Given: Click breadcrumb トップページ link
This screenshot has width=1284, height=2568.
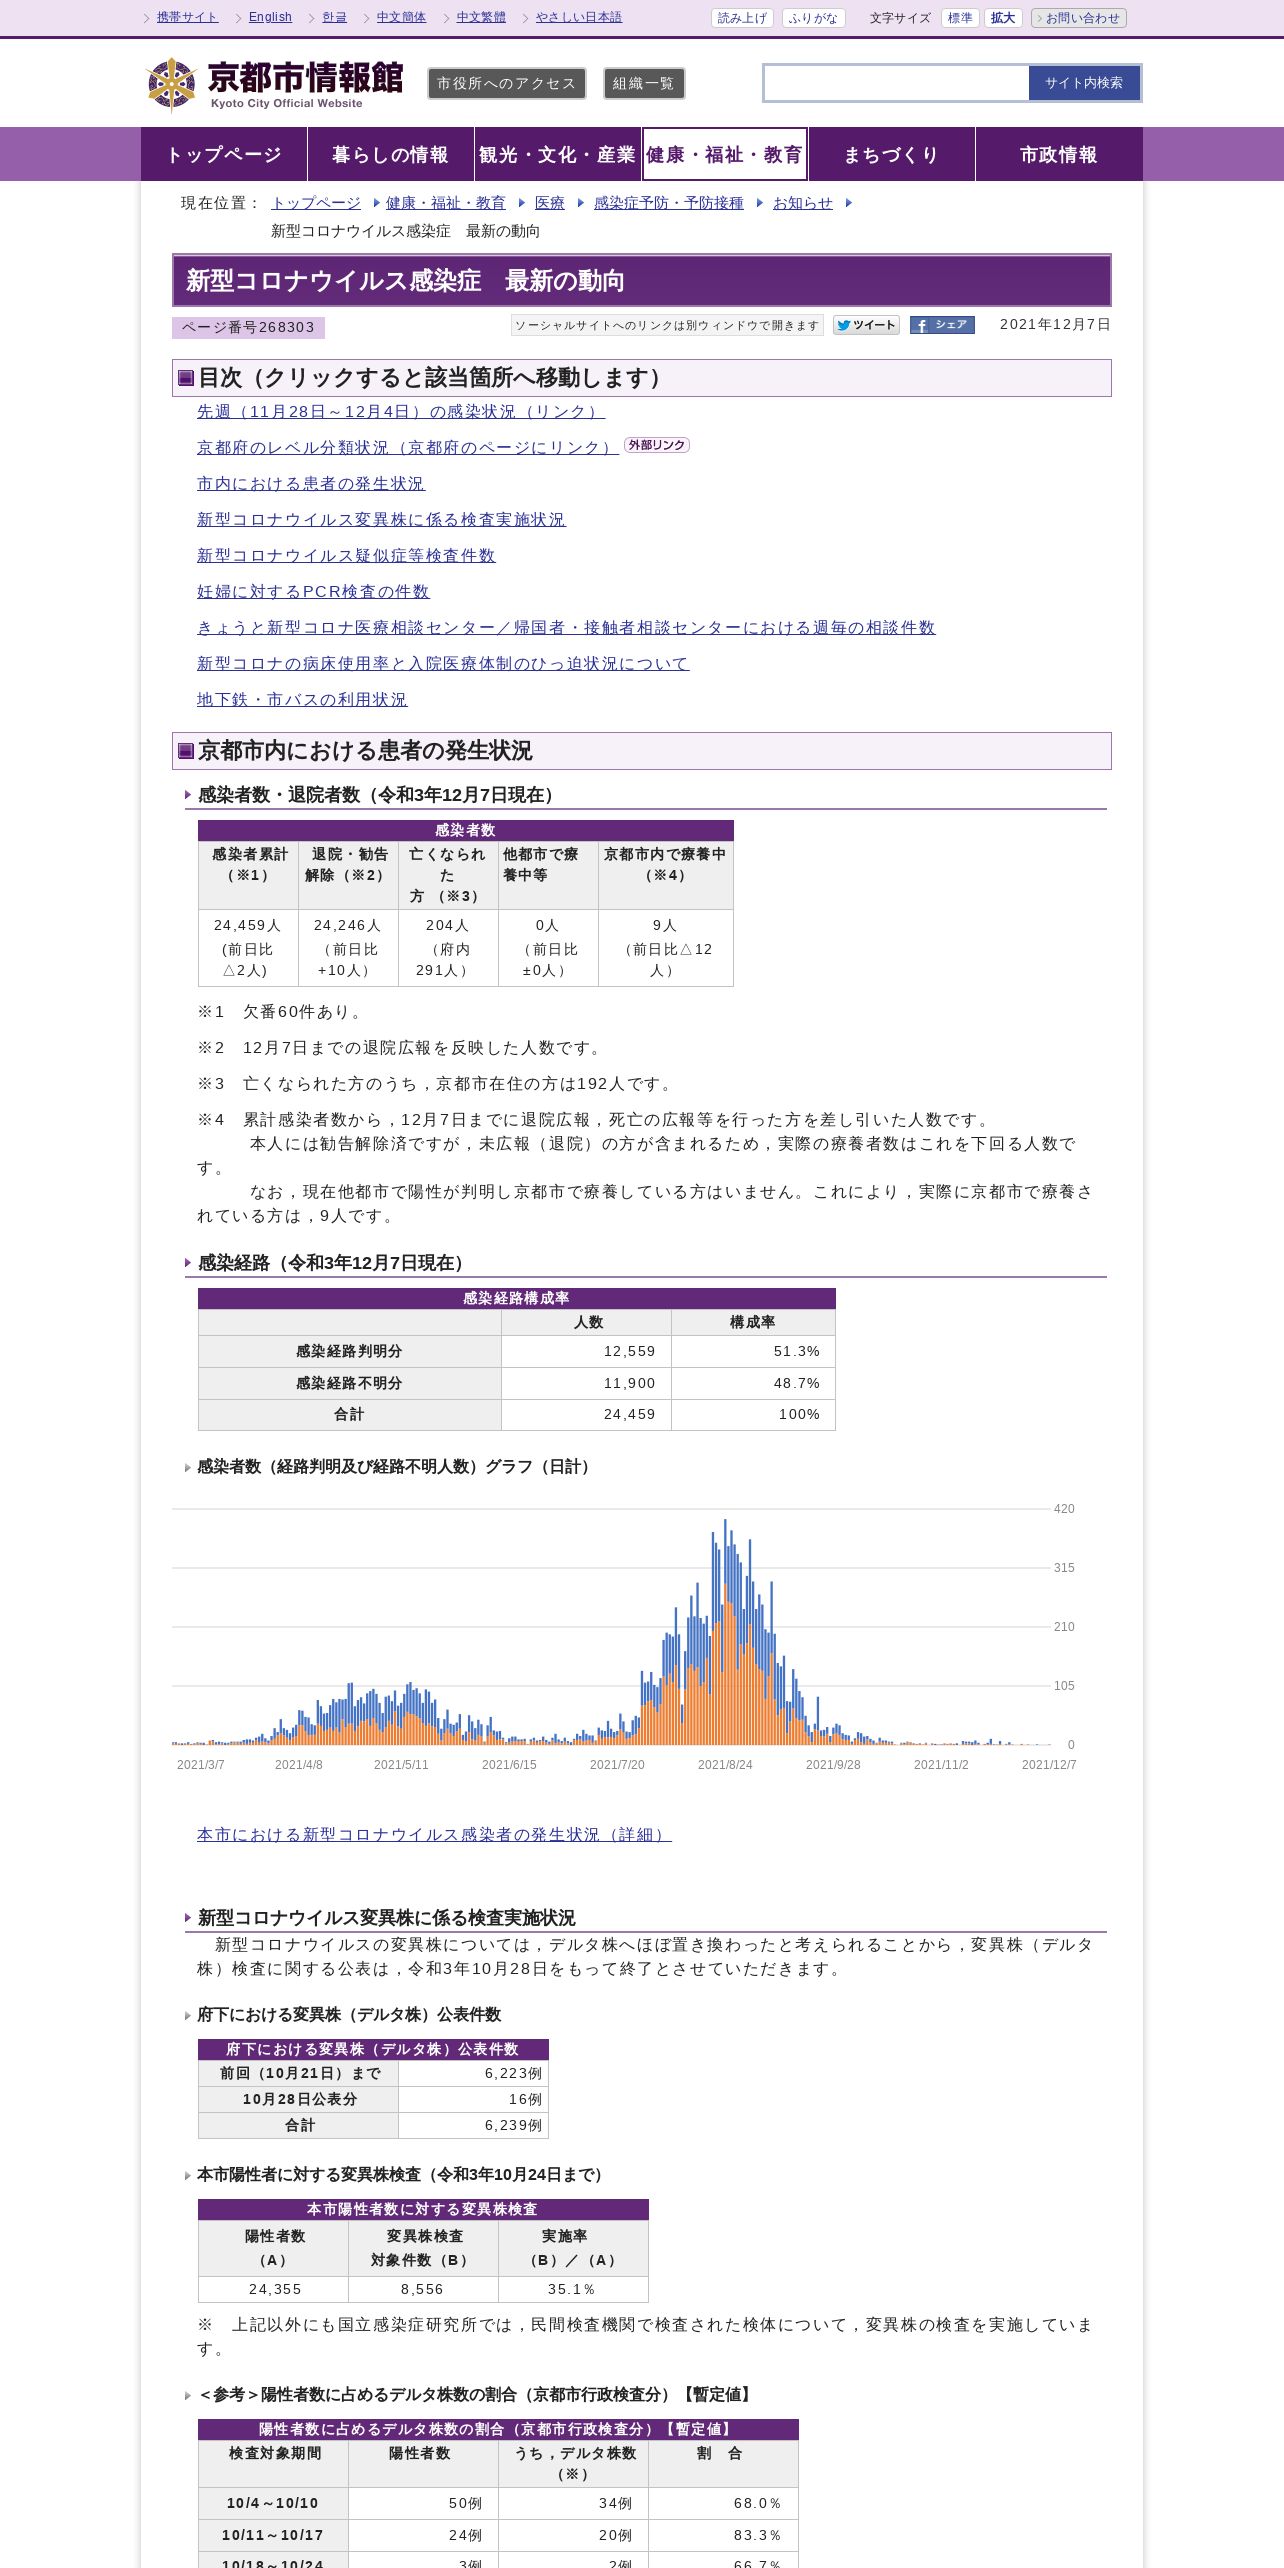Looking at the screenshot, I should pos(316,203).
